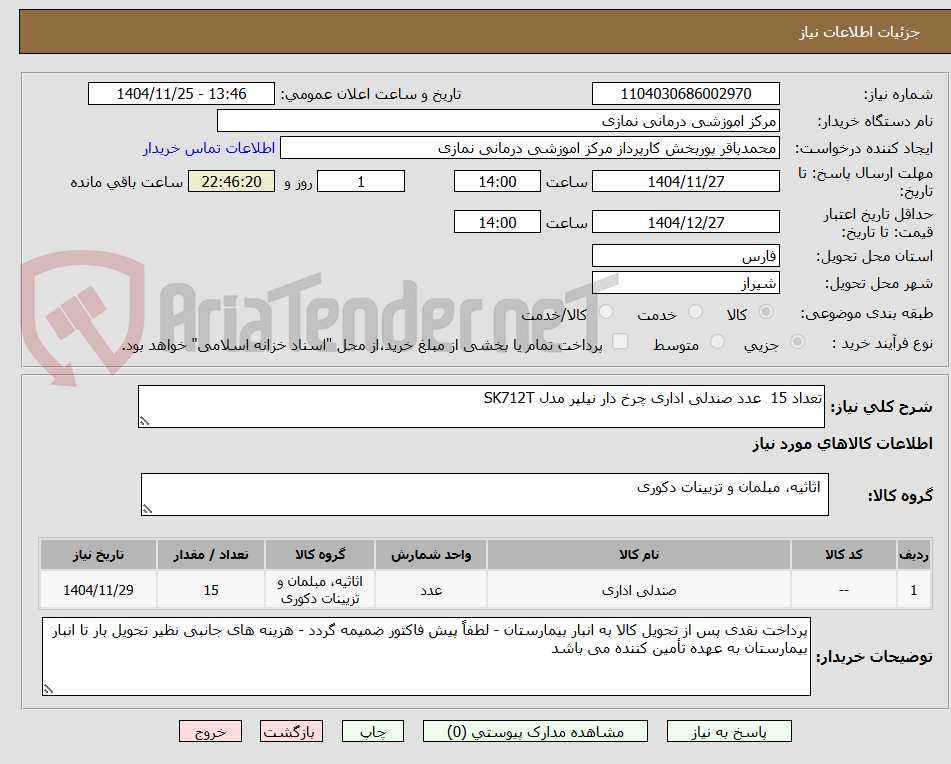Click the بازگشت back button
Image resolution: width=951 pixels, height=764 pixels.
click(x=291, y=731)
